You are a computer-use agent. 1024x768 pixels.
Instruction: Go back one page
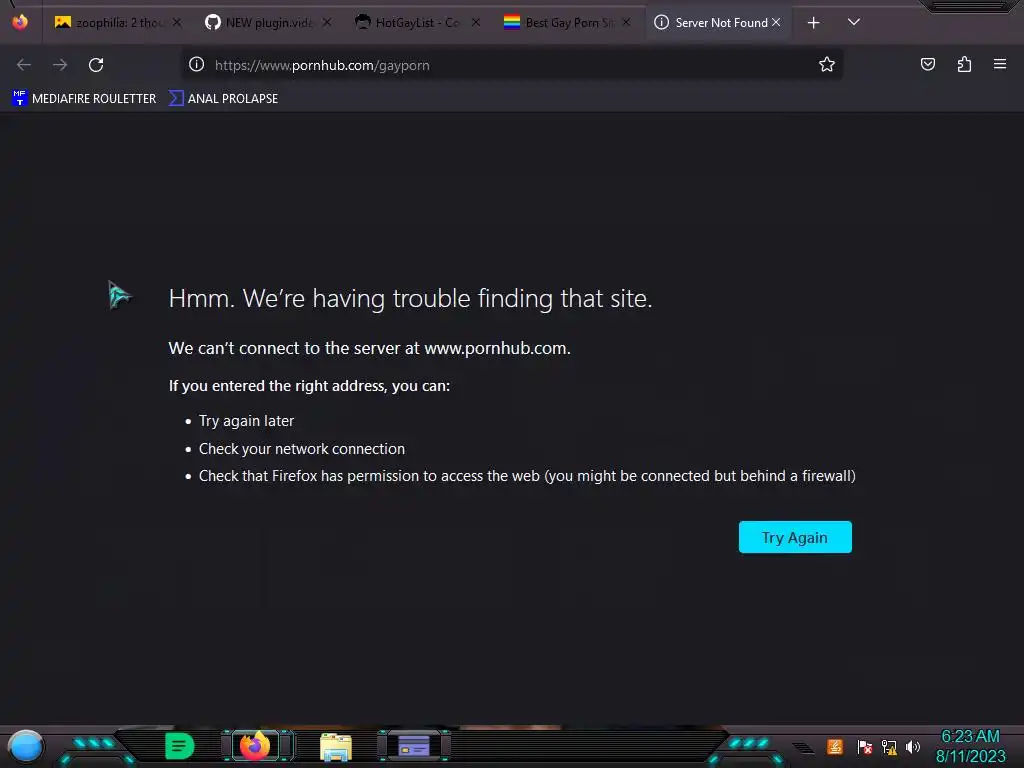click(x=24, y=65)
